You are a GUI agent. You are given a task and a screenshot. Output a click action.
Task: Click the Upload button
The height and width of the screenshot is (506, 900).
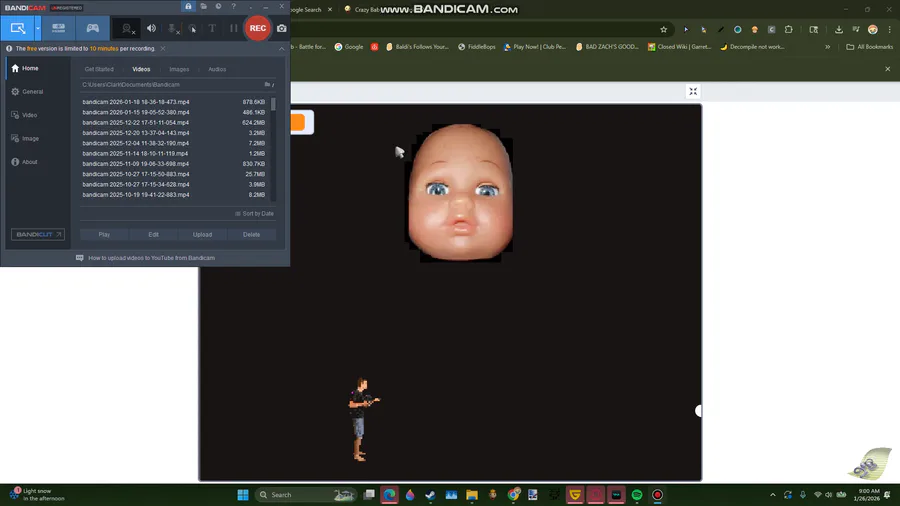point(202,235)
